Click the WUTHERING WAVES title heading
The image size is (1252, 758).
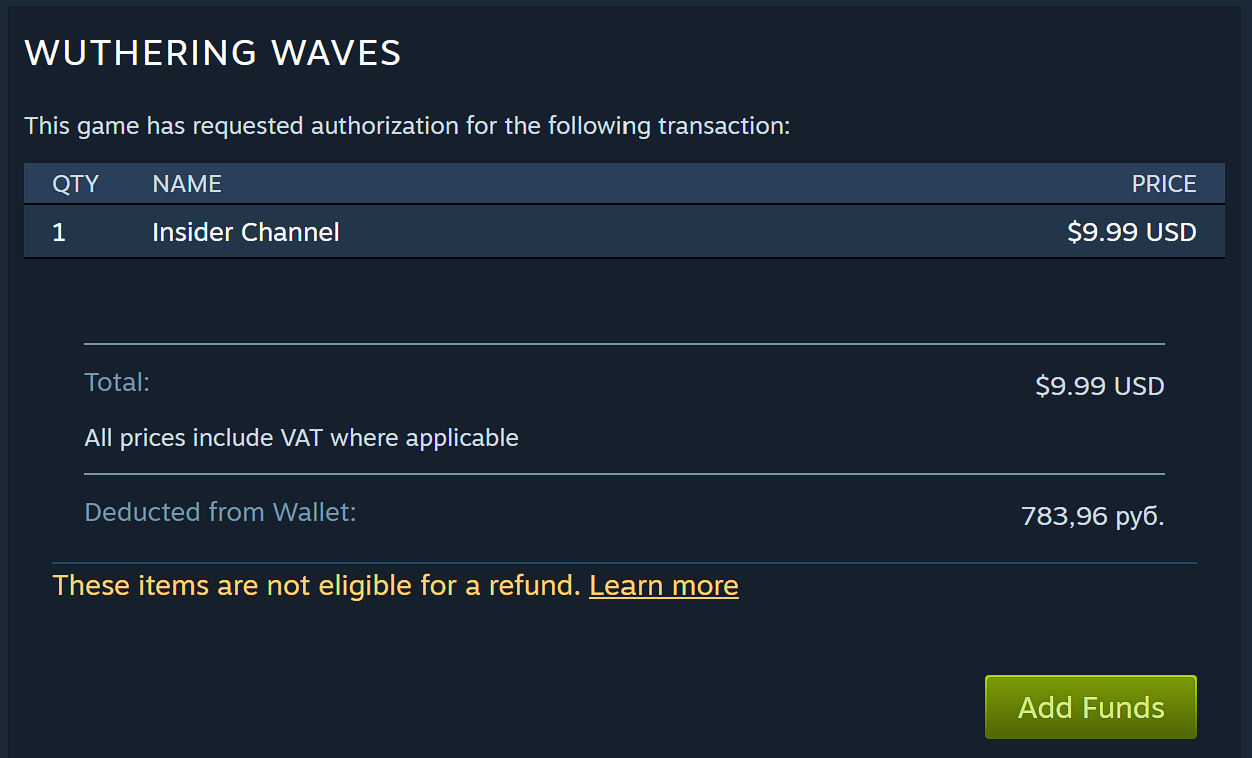pyautogui.click(x=212, y=53)
